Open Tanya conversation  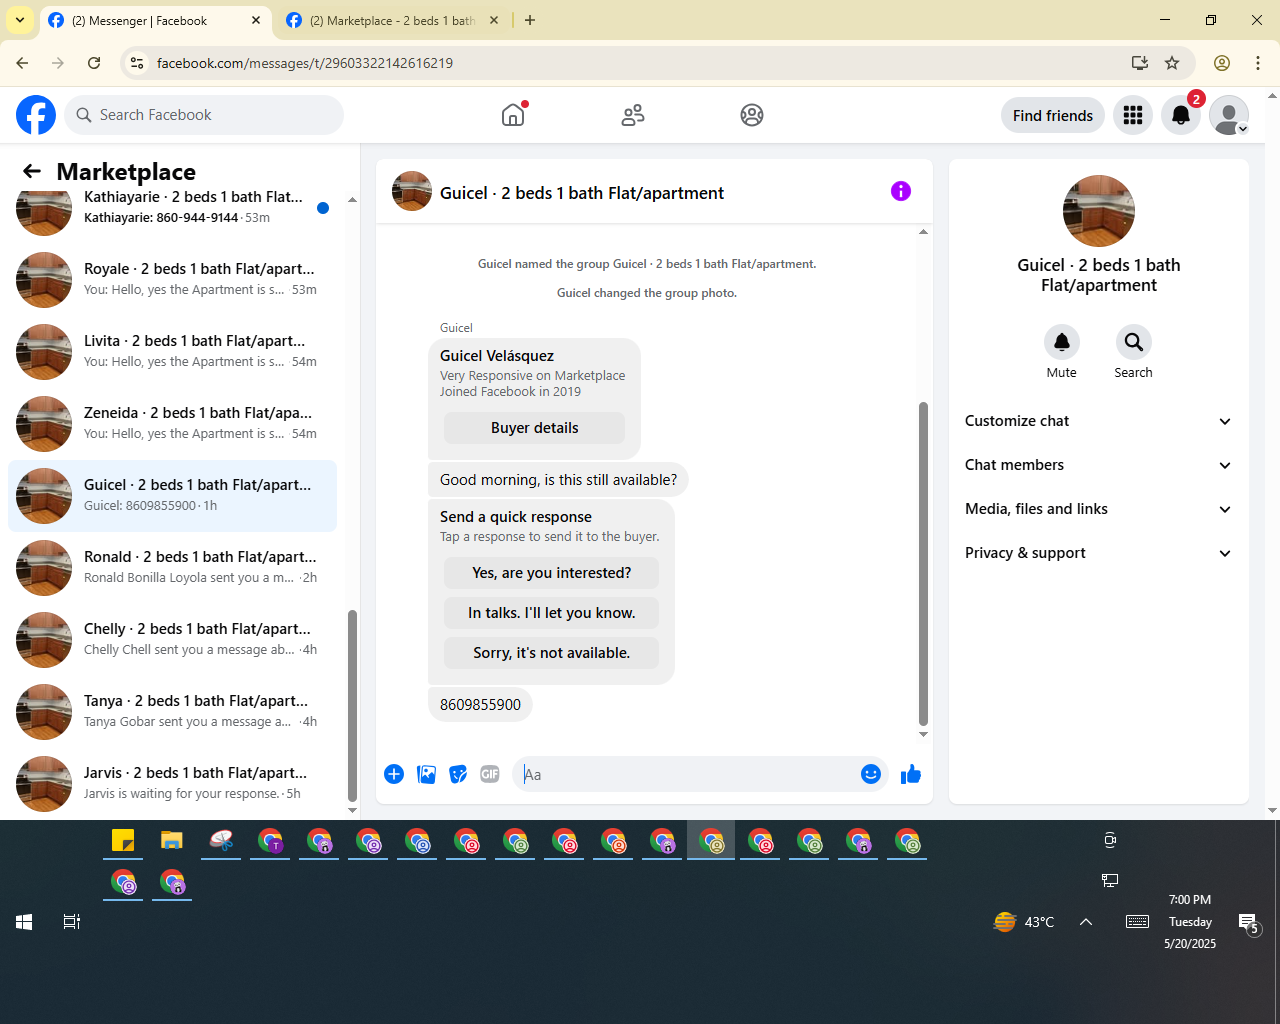point(172,712)
